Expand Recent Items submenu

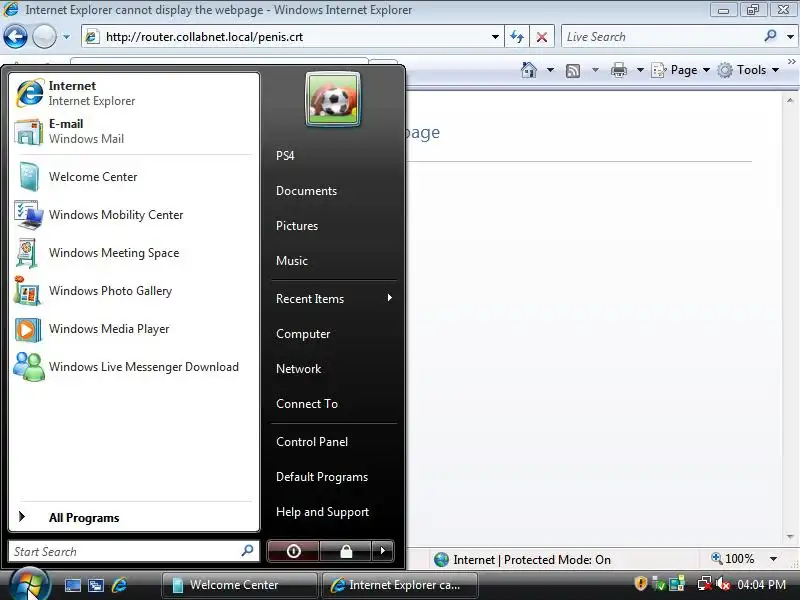point(334,298)
